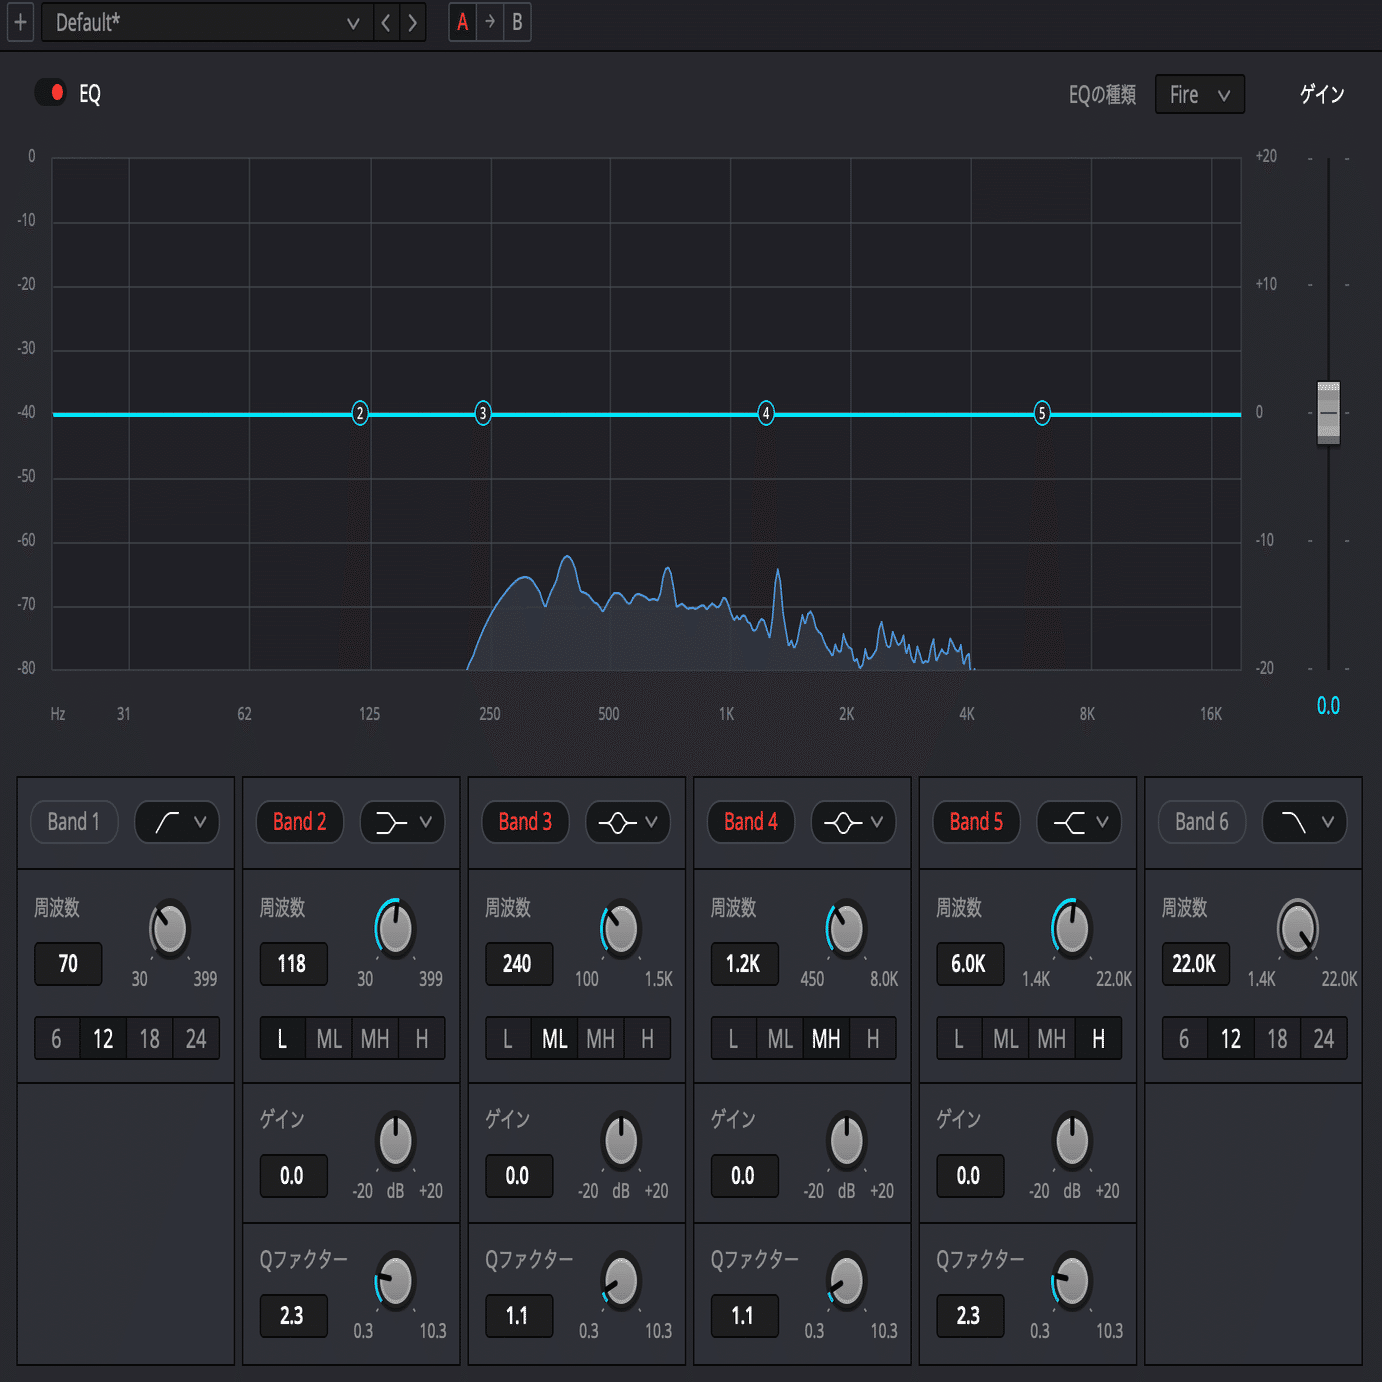Screen dimensions: 1382x1382
Task: Click the Band 2 gain knob
Action: [x=395, y=1140]
